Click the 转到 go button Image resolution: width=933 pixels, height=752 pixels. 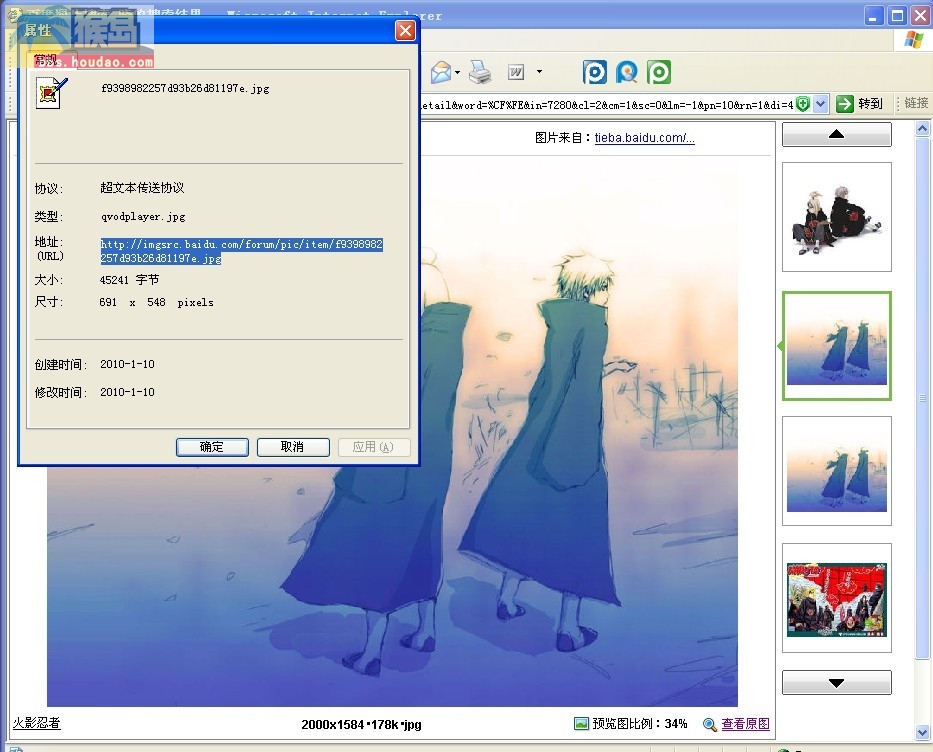(860, 104)
